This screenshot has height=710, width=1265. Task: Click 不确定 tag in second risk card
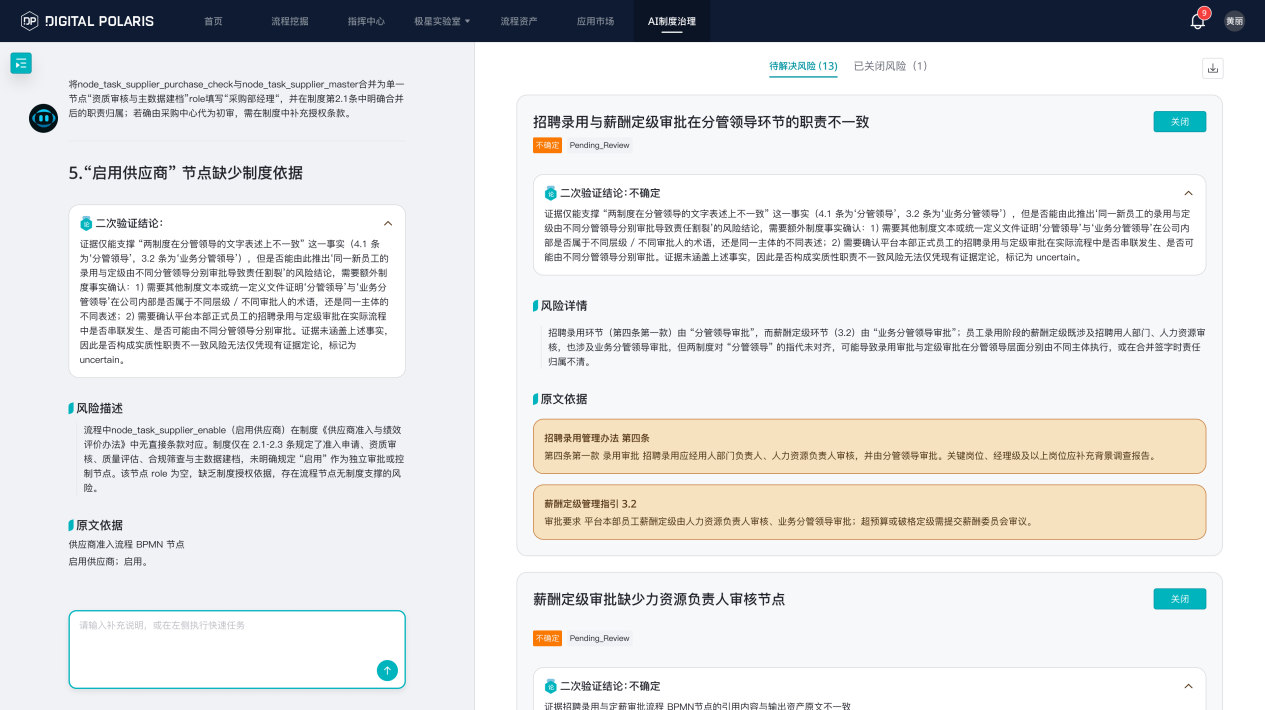(x=547, y=638)
